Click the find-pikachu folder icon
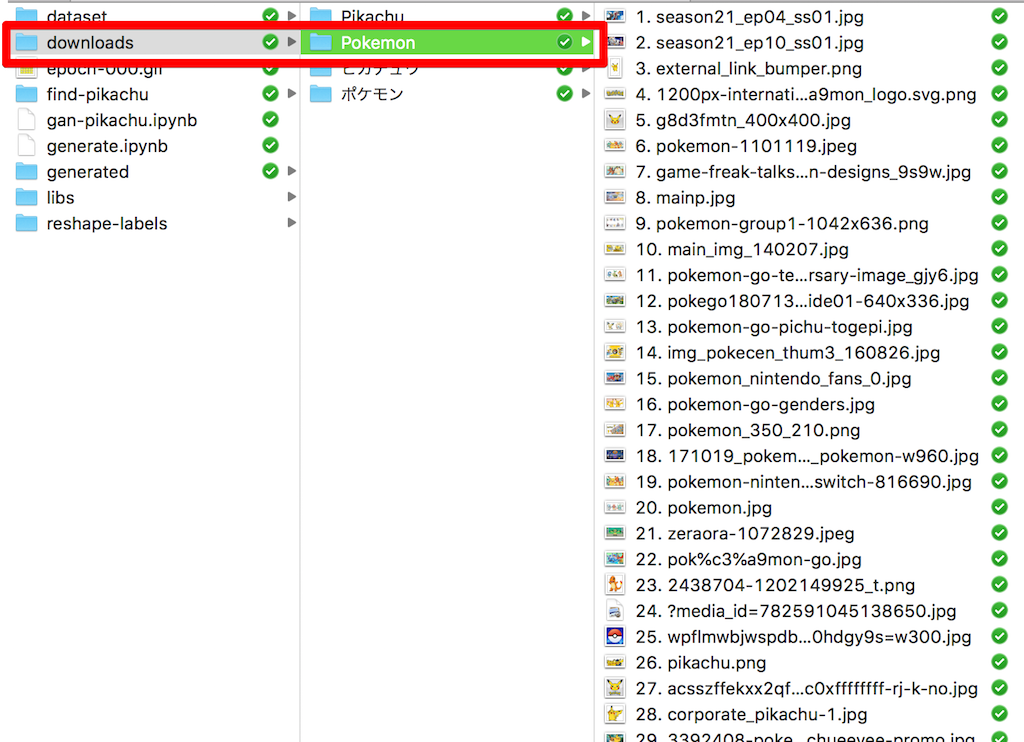This screenshot has width=1024, height=742. 26,94
